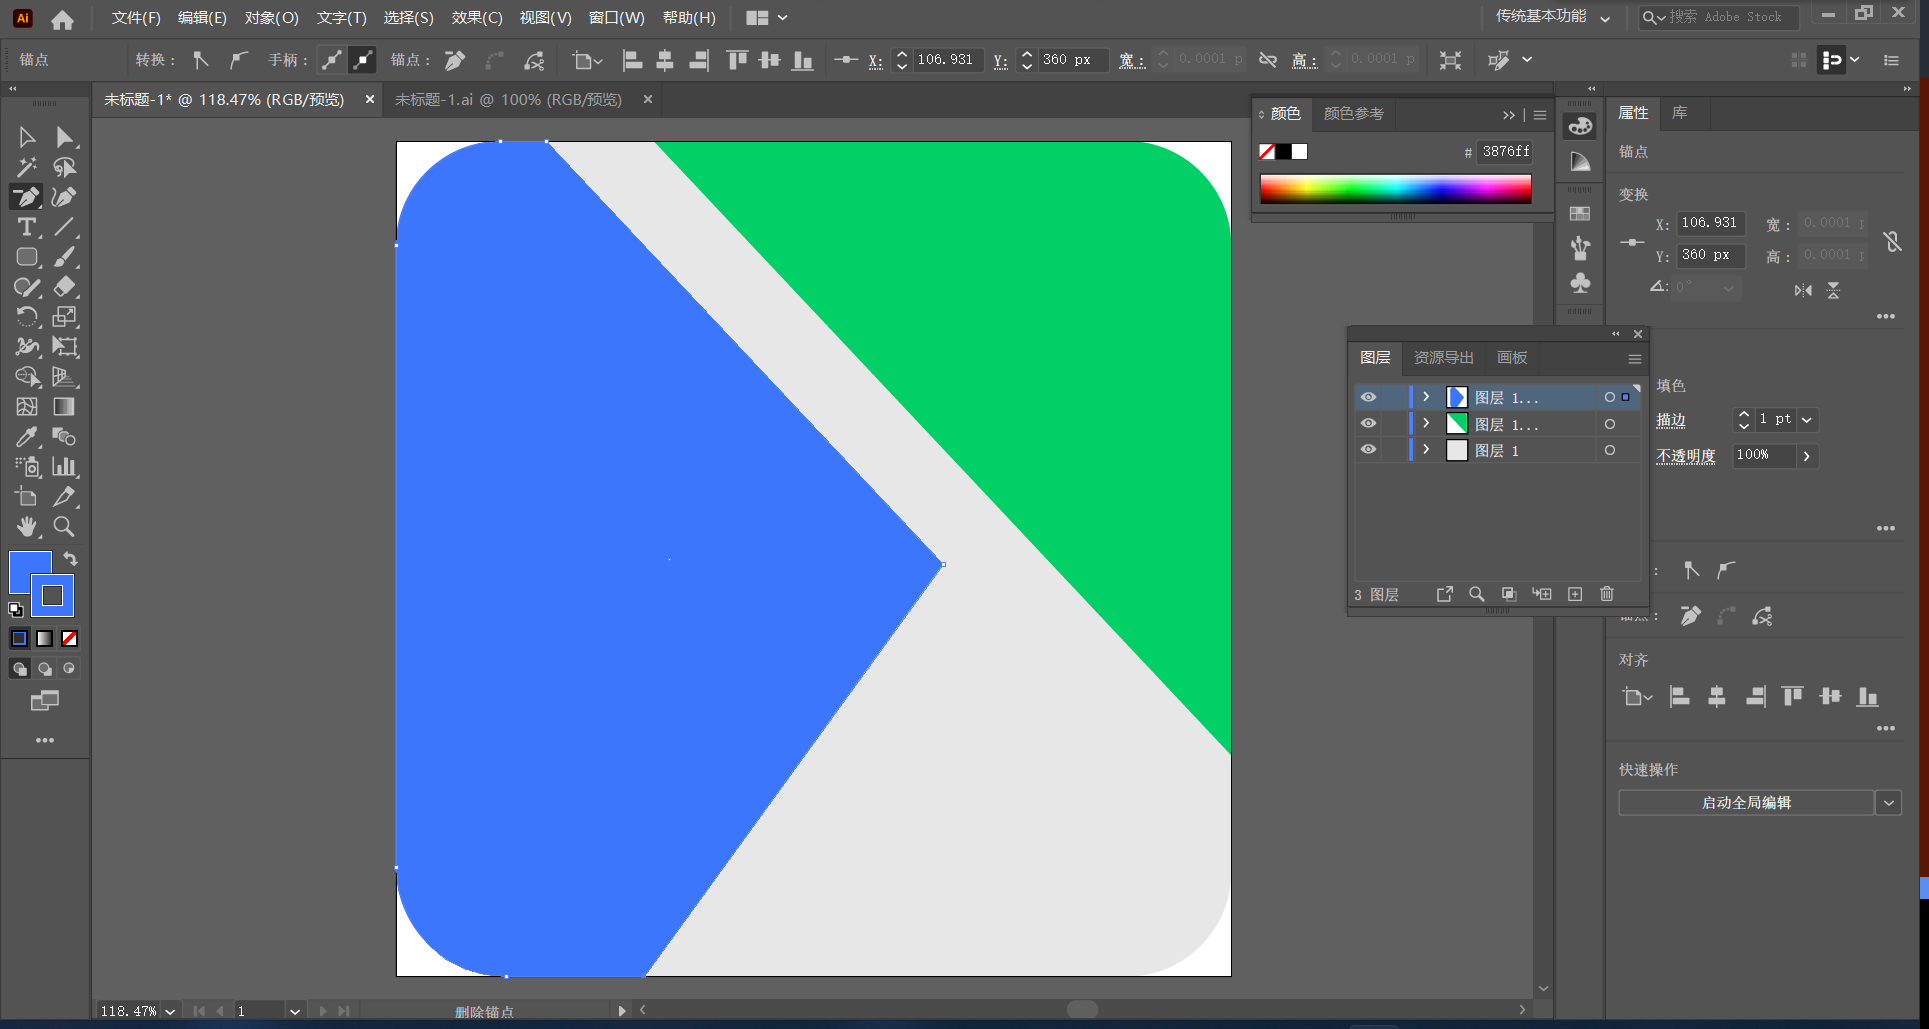Set color mode to None
Image resolution: width=1929 pixels, height=1029 pixels.
coord(69,638)
